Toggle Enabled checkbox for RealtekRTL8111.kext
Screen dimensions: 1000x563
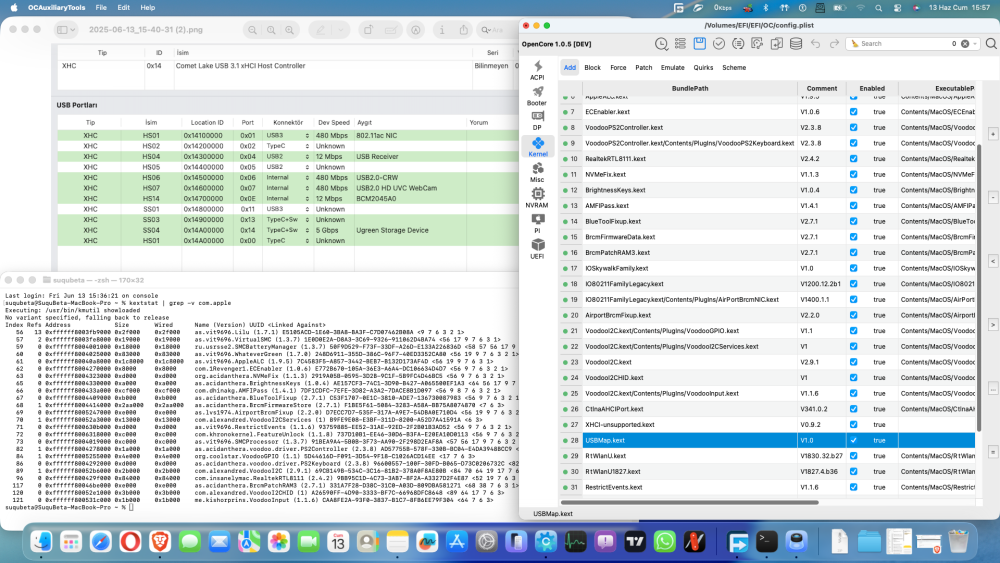pos(853,159)
